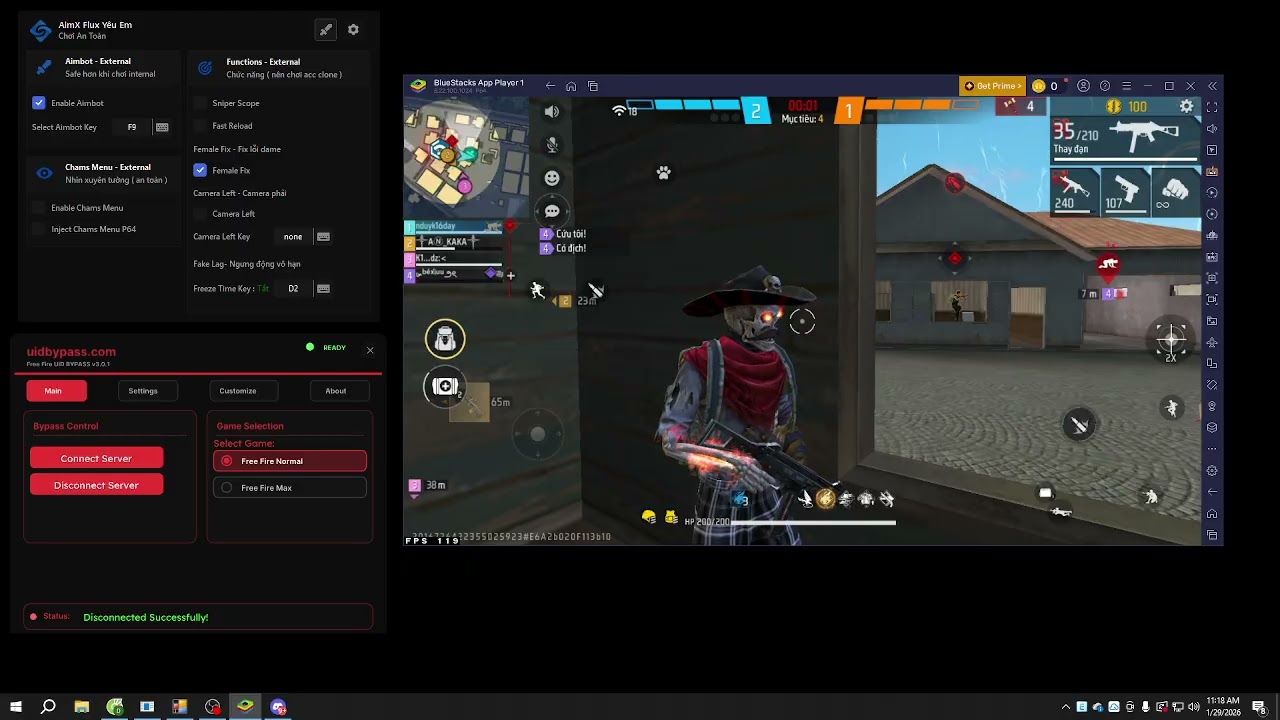This screenshot has width=1280, height=720.
Task: Open the in-game emoji button
Action: [x=552, y=178]
